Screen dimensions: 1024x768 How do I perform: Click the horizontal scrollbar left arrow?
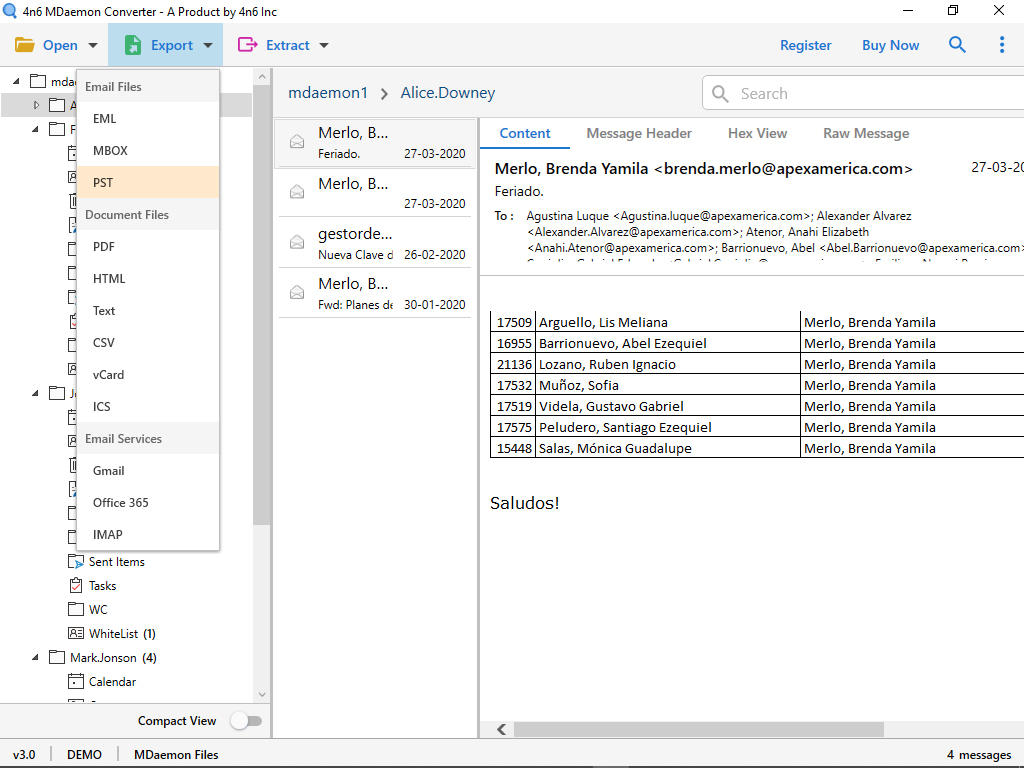tap(502, 729)
